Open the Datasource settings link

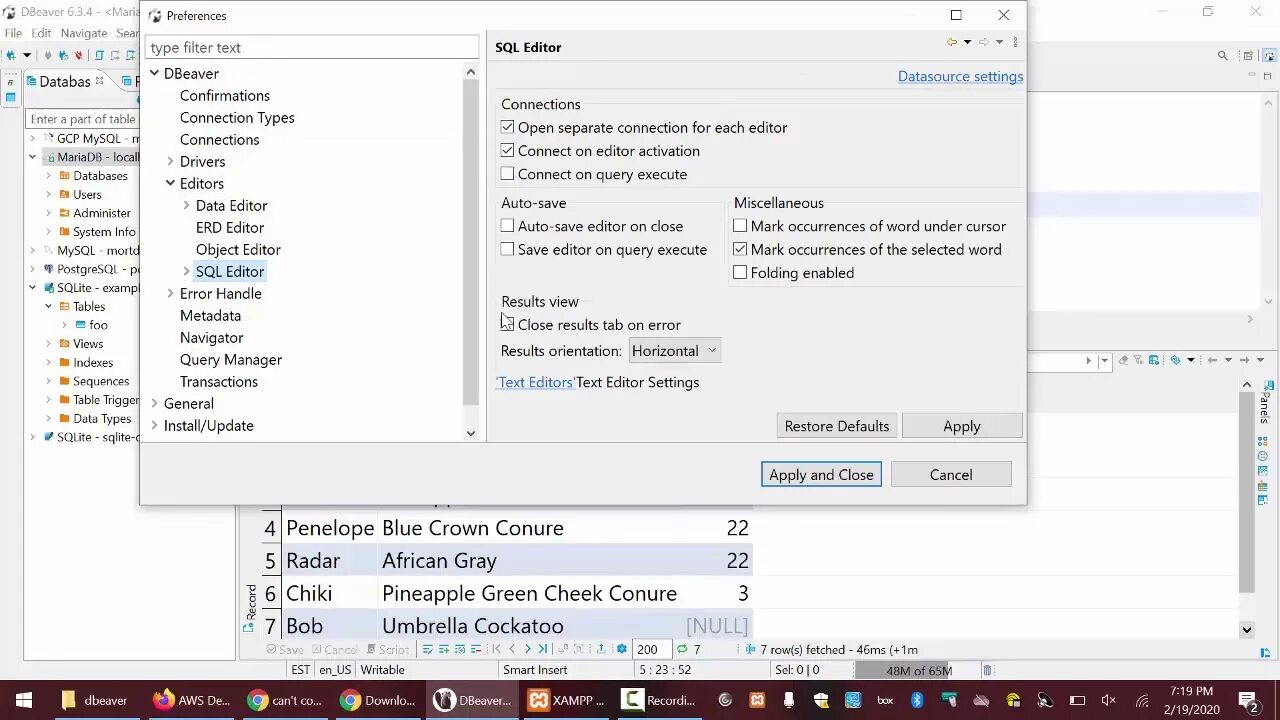tap(960, 76)
